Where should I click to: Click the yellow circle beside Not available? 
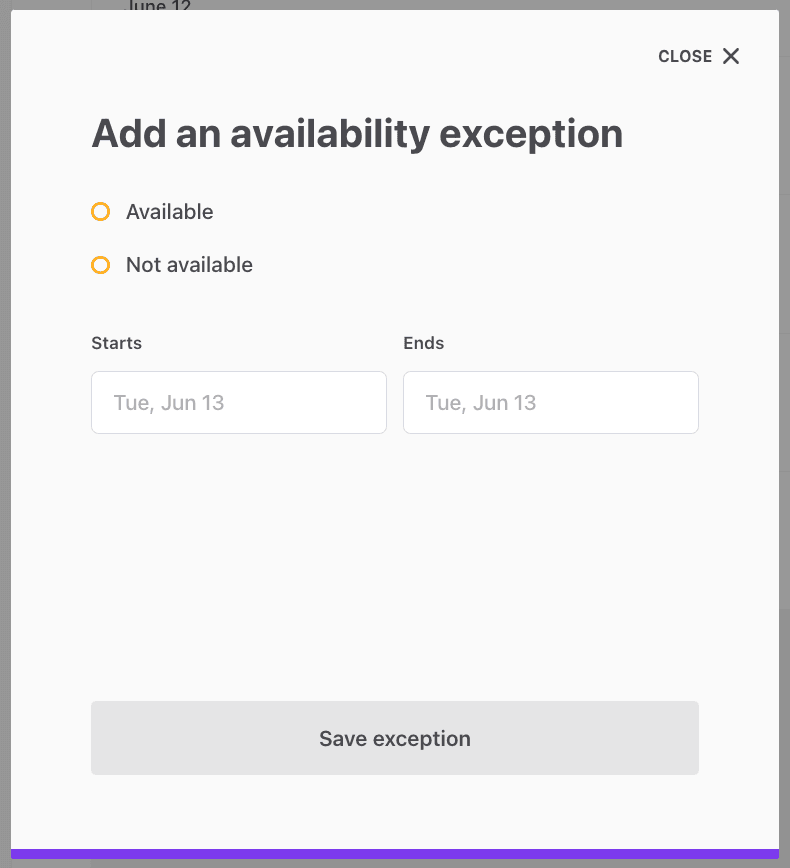(x=100, y=265)
